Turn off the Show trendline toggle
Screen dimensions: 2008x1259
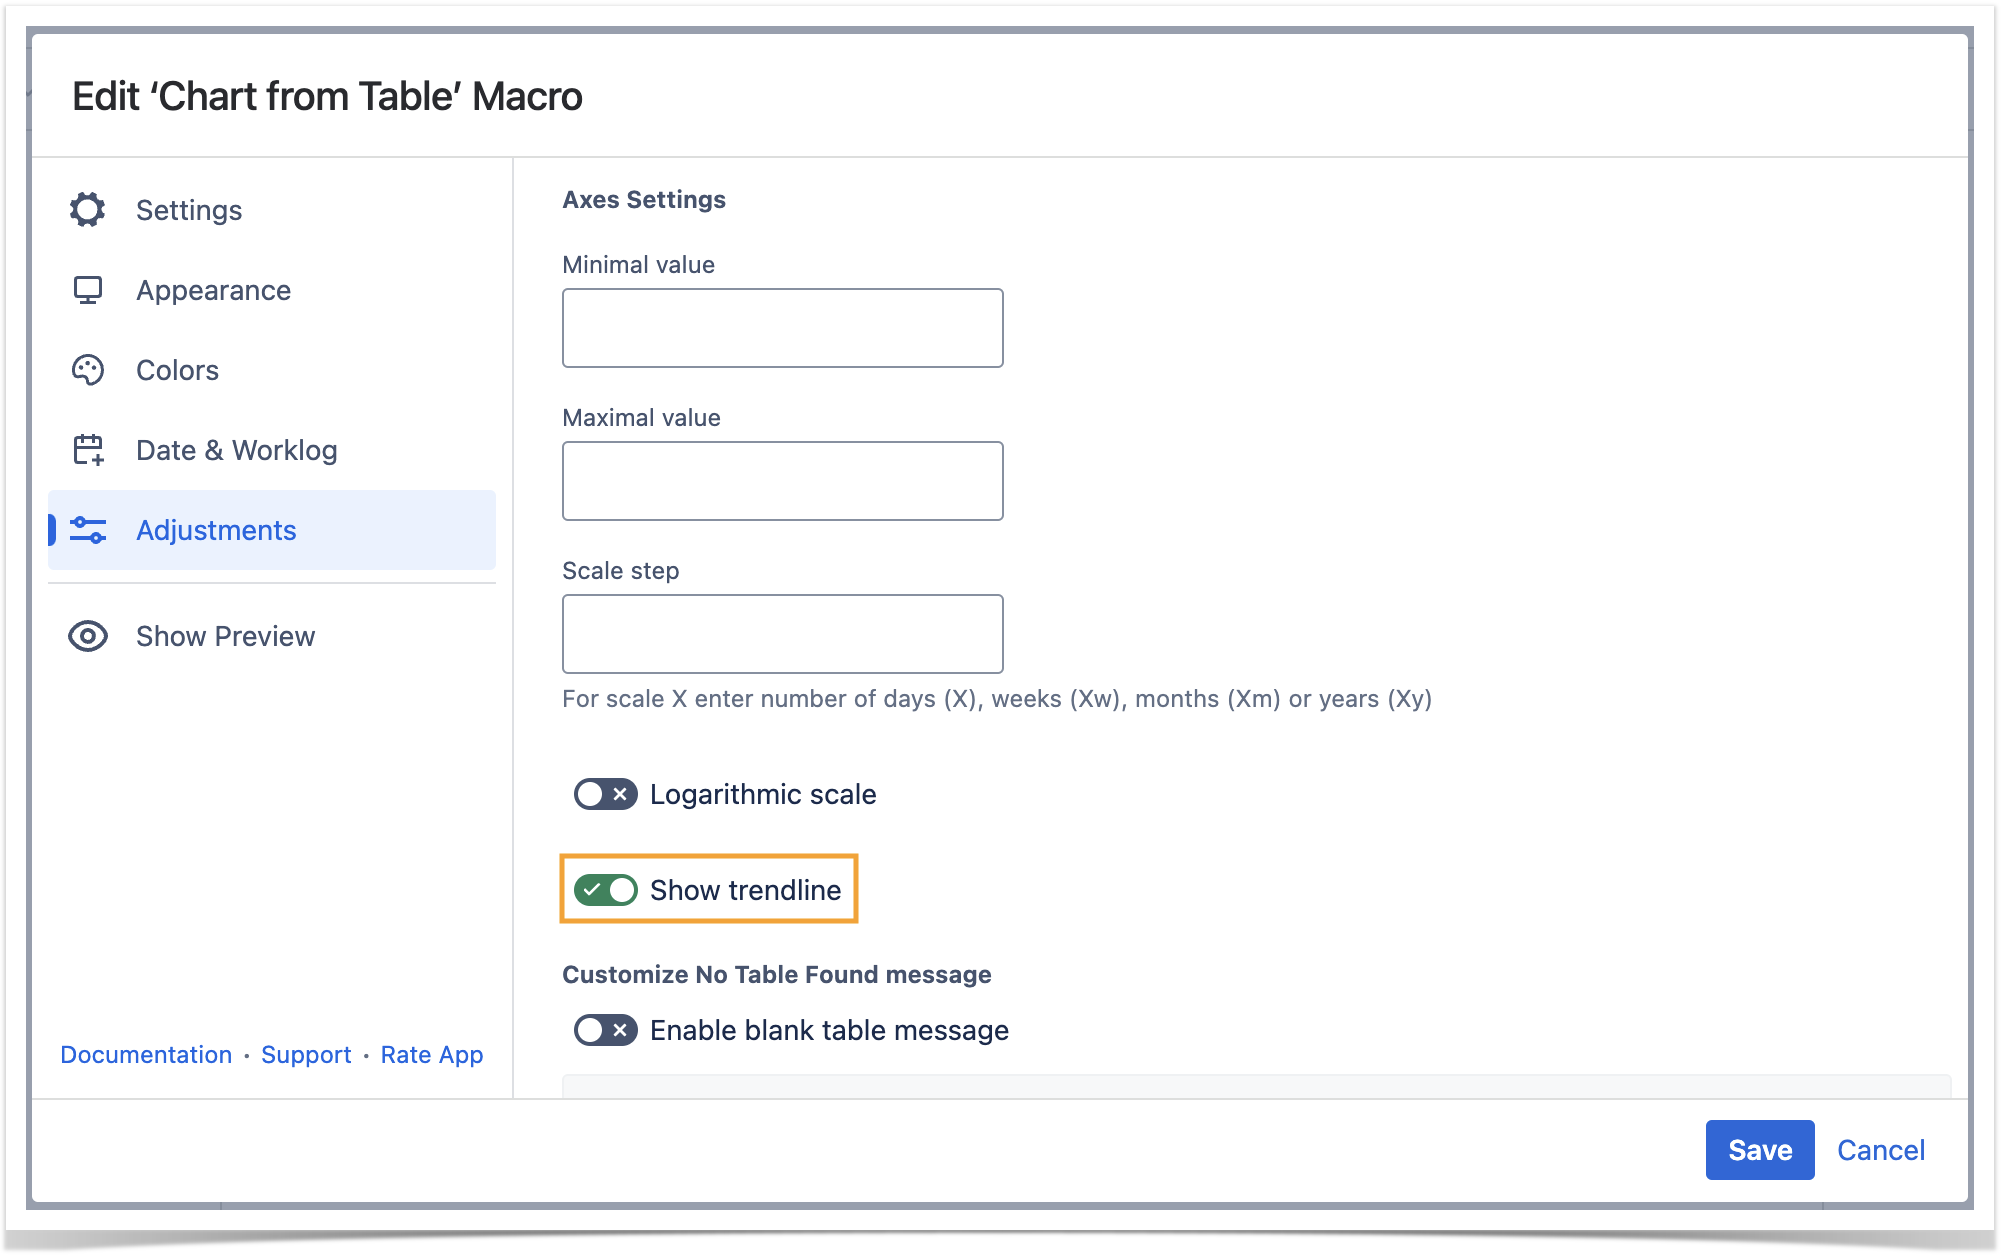tap(605, 890)
